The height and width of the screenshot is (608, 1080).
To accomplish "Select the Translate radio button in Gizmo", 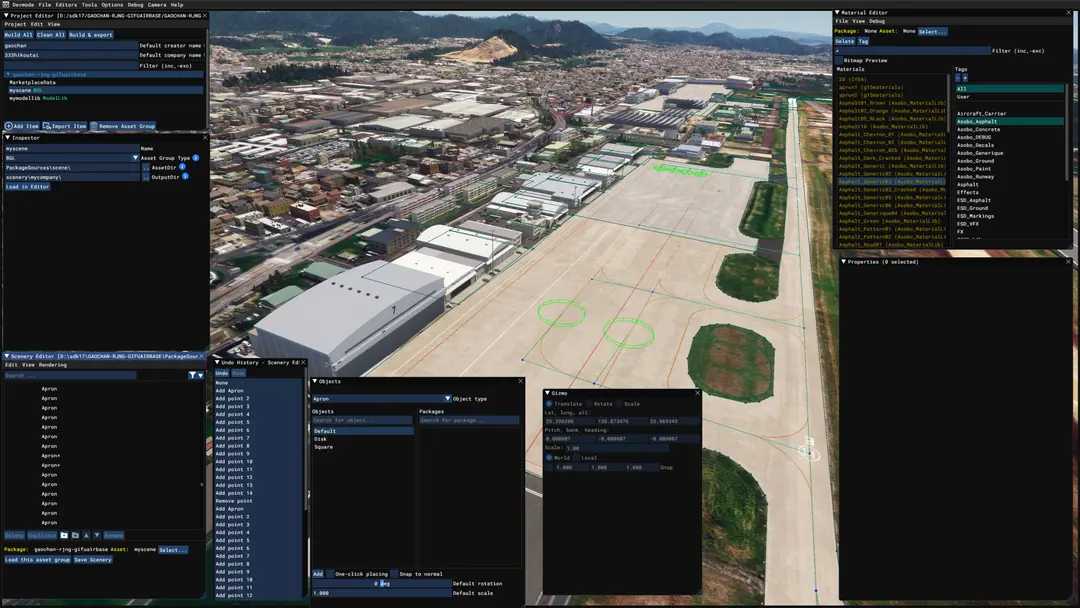I will tap(549, 403).
